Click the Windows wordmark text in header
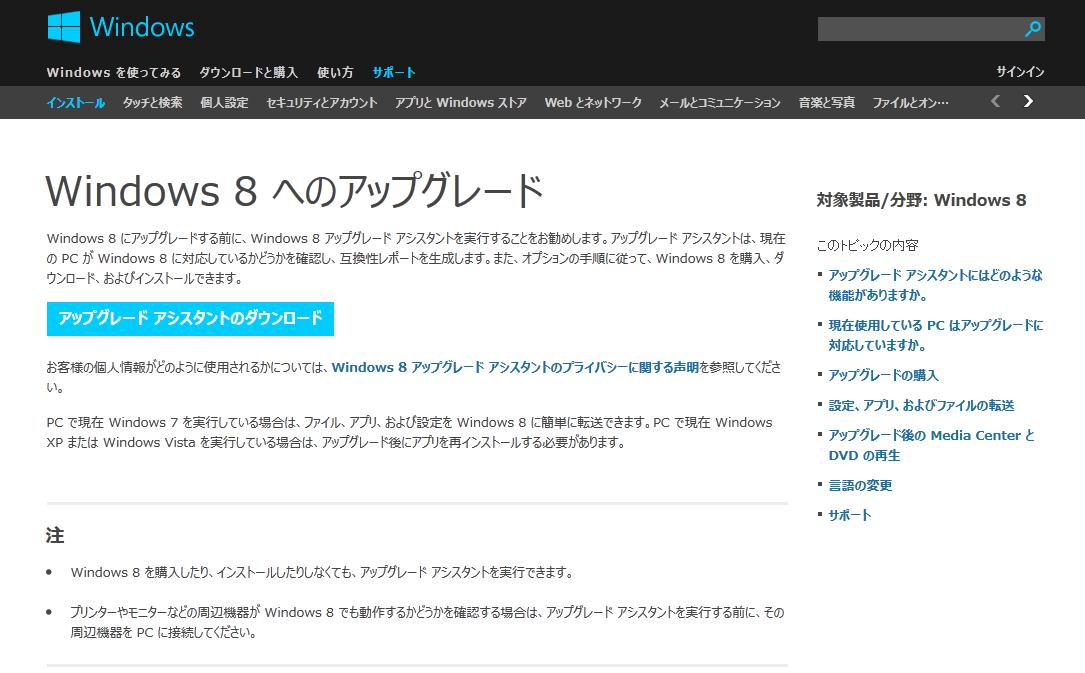 point(142,27)
